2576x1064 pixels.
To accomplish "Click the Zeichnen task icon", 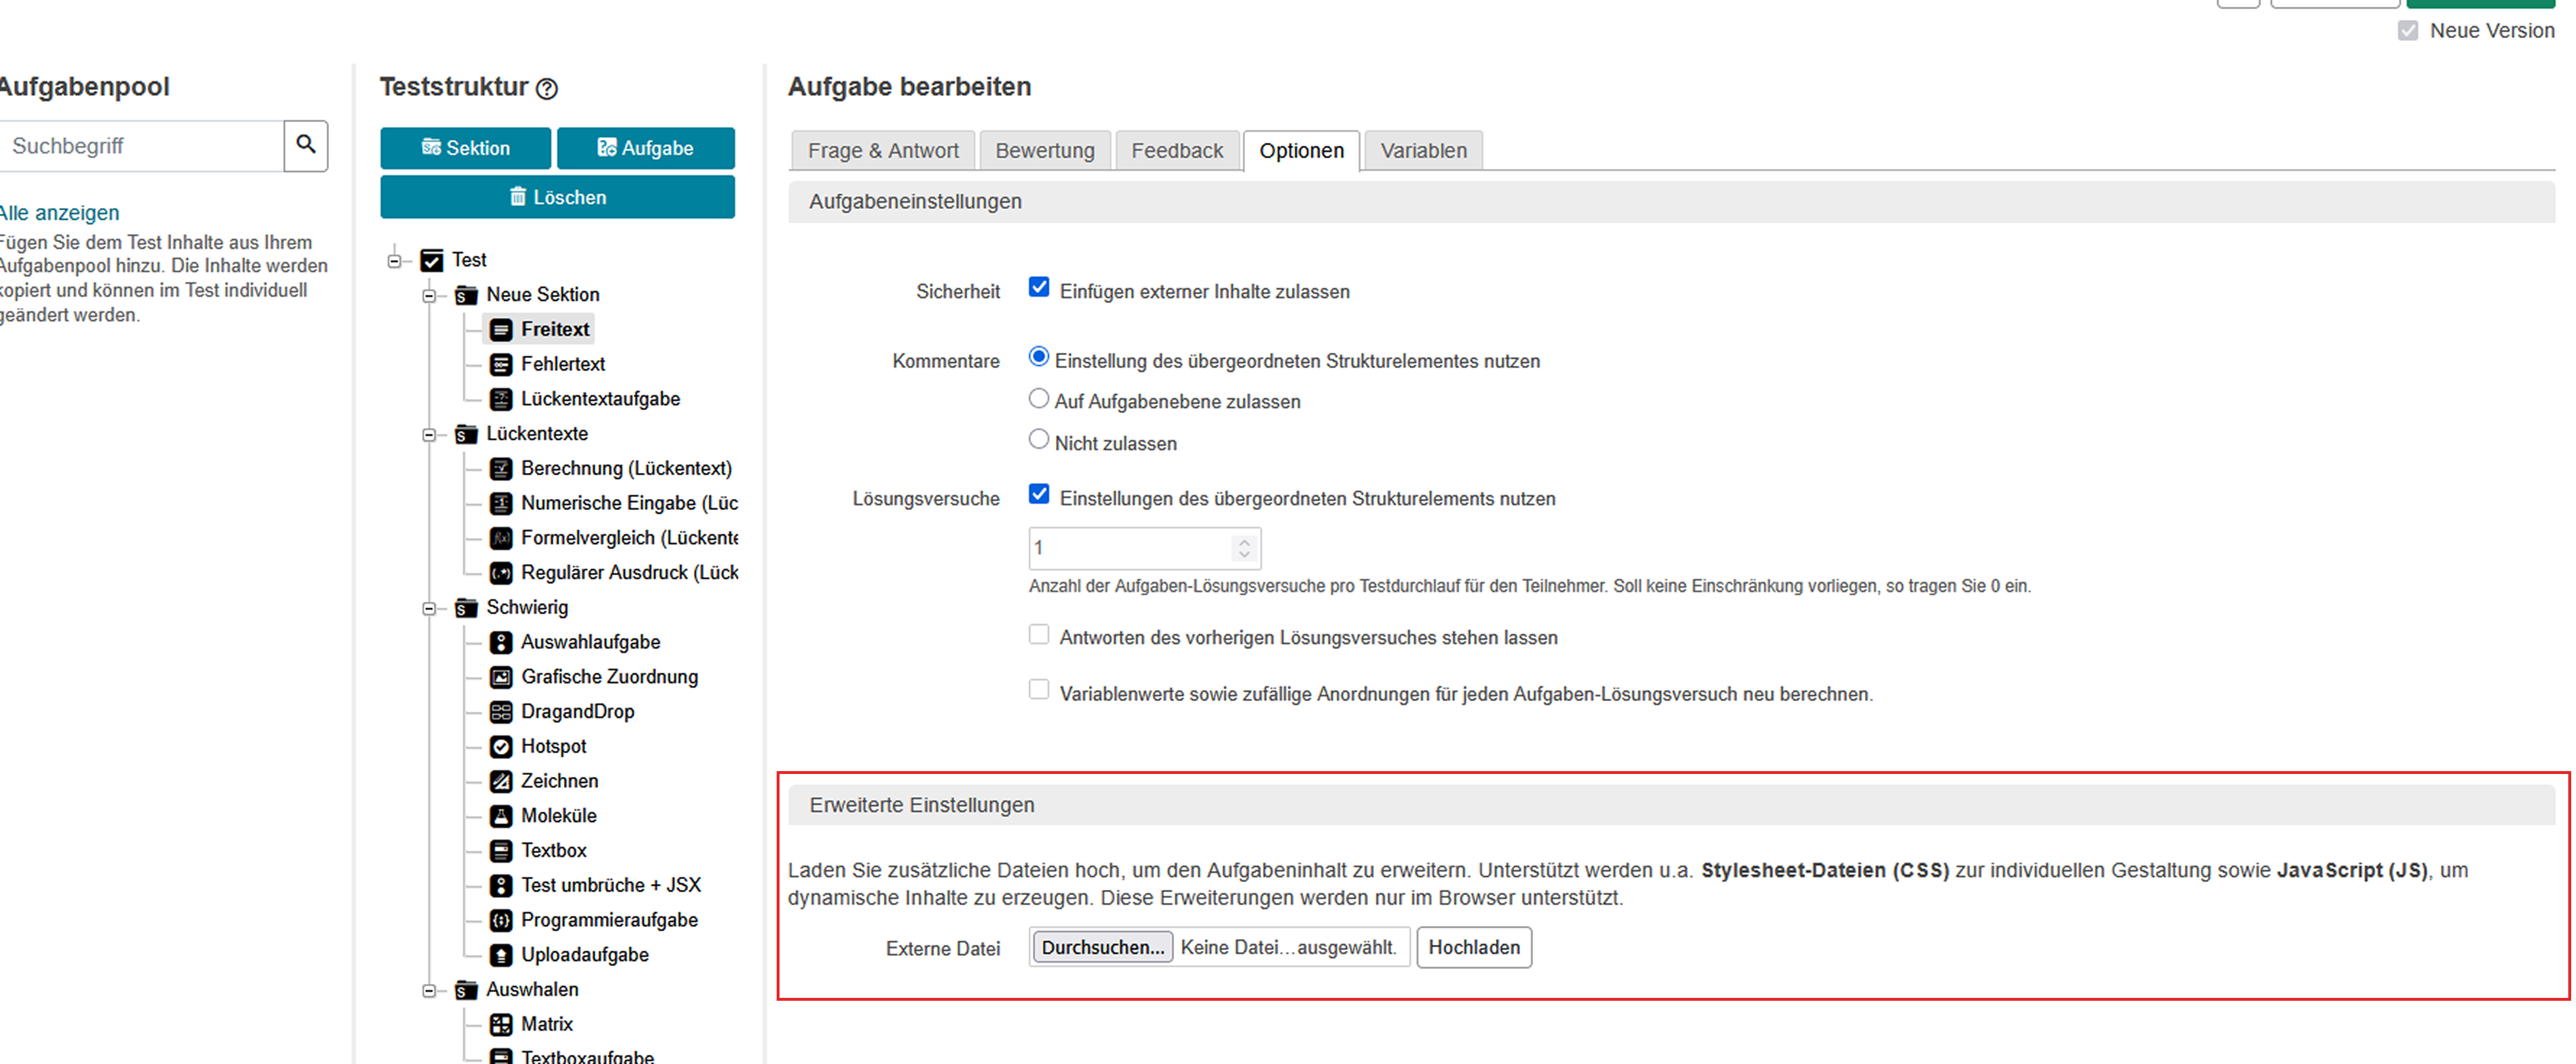I will click(501, 781).
